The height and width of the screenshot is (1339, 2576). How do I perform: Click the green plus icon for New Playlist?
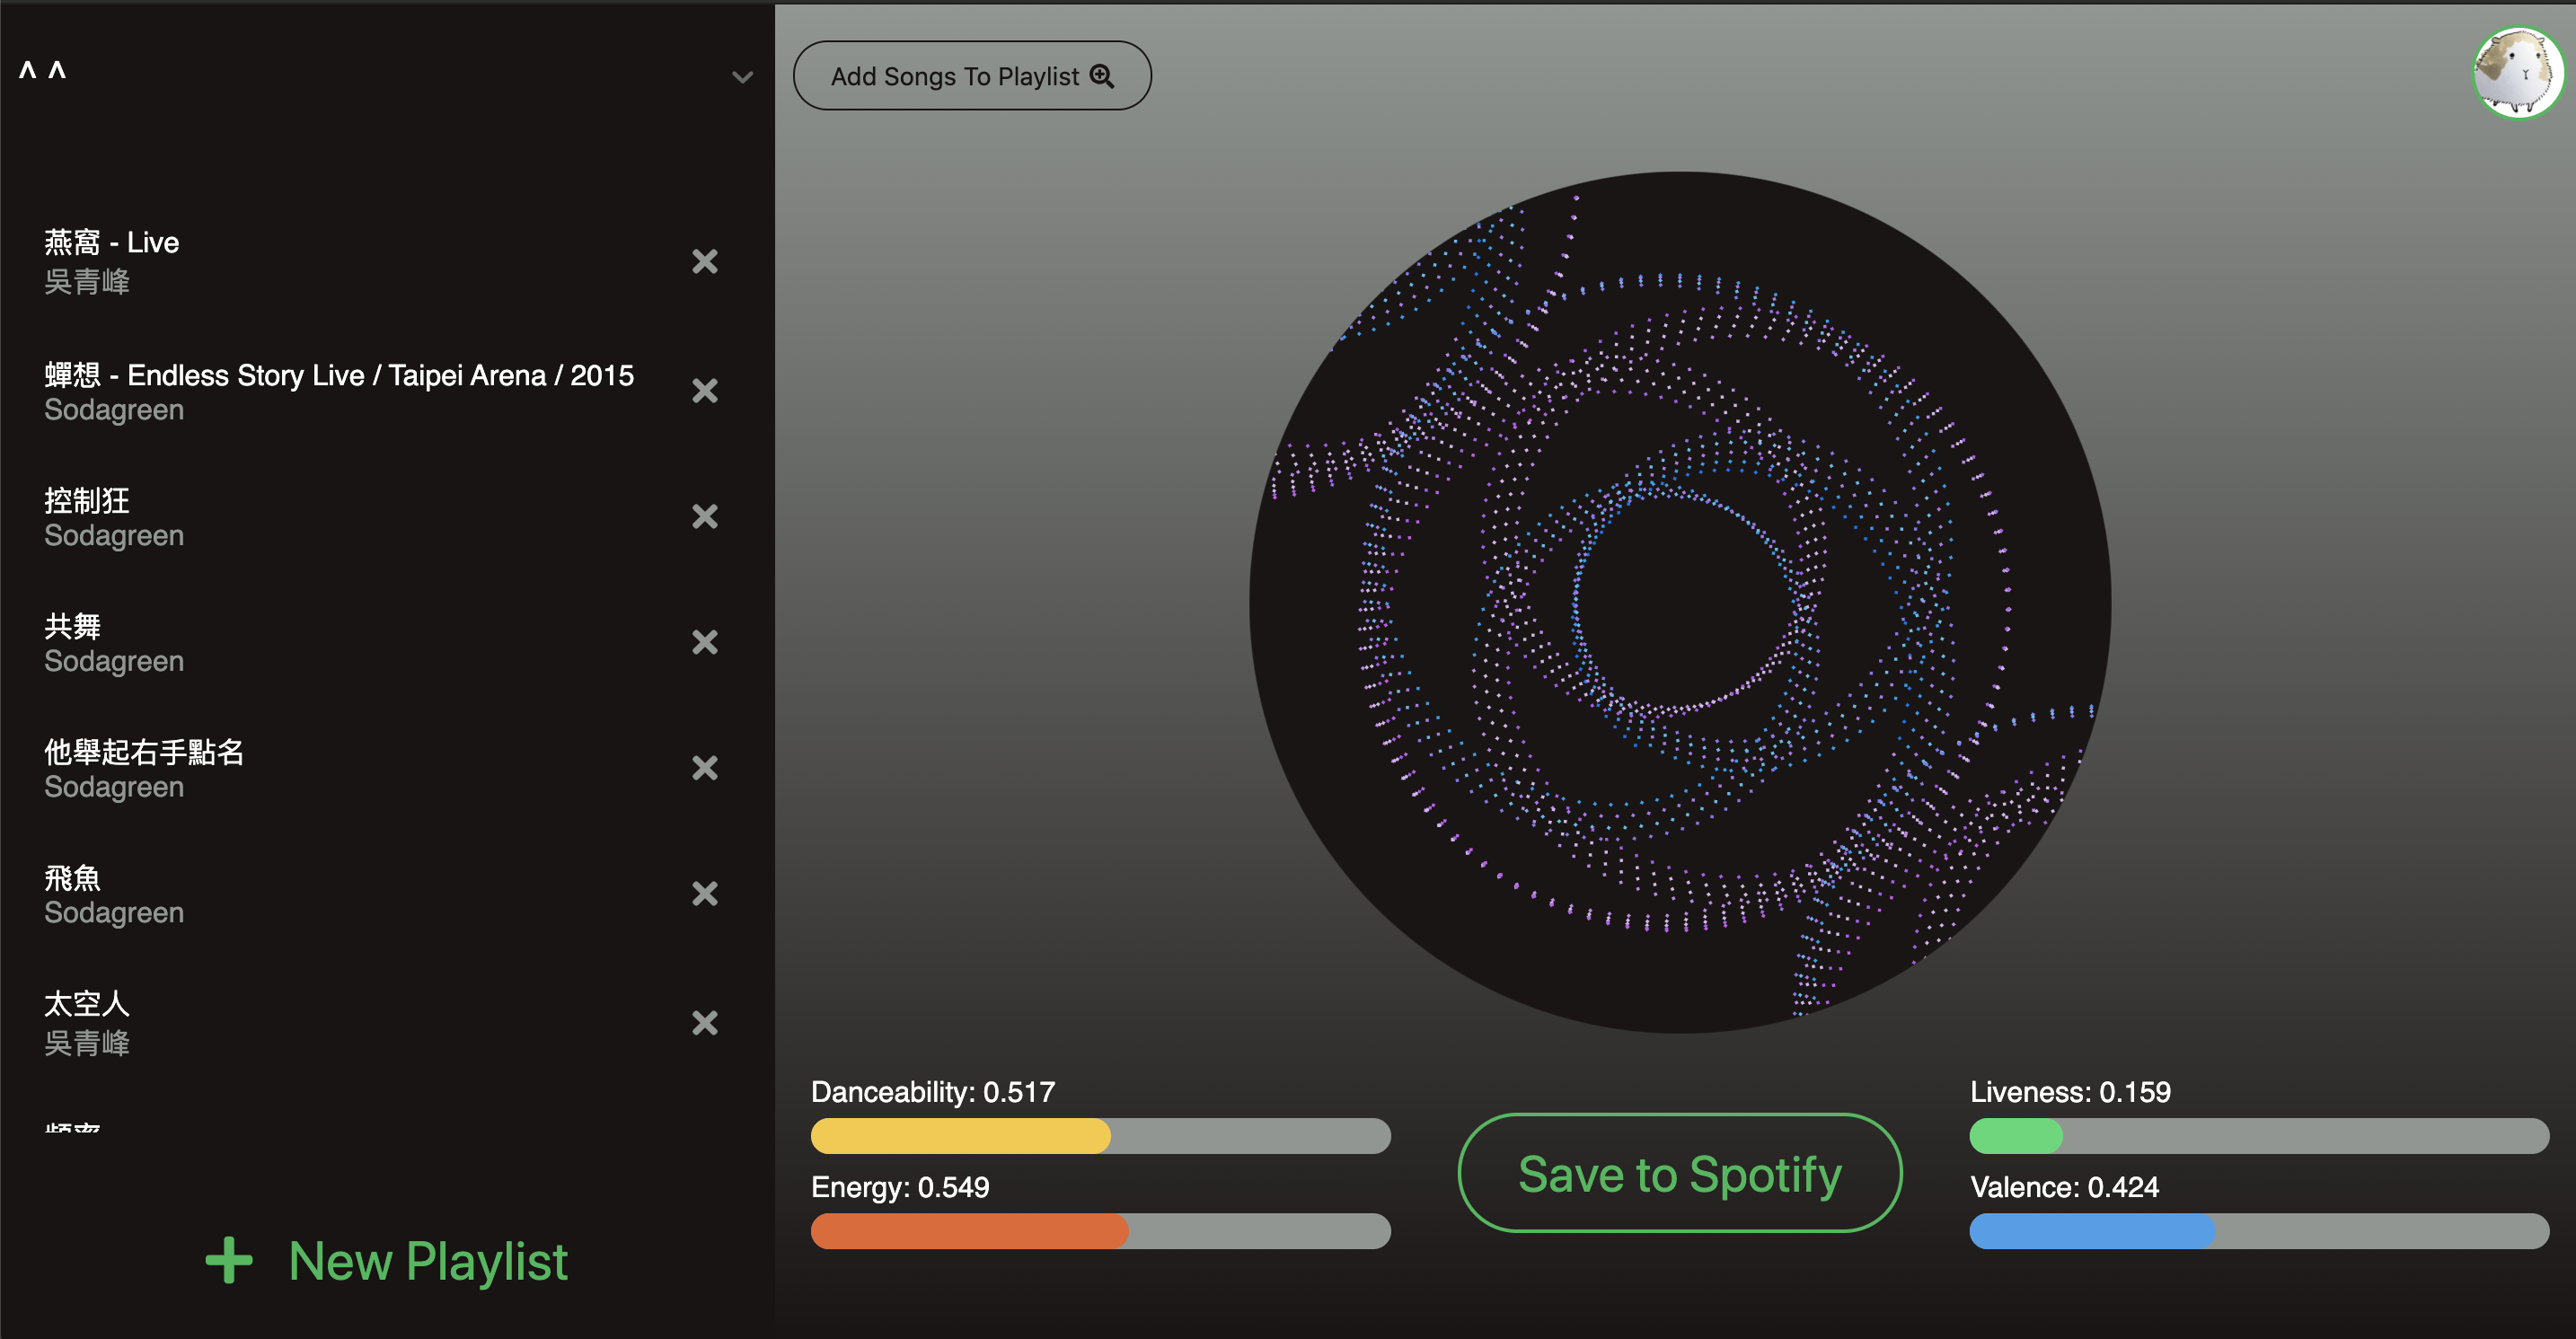(229, 1260)
